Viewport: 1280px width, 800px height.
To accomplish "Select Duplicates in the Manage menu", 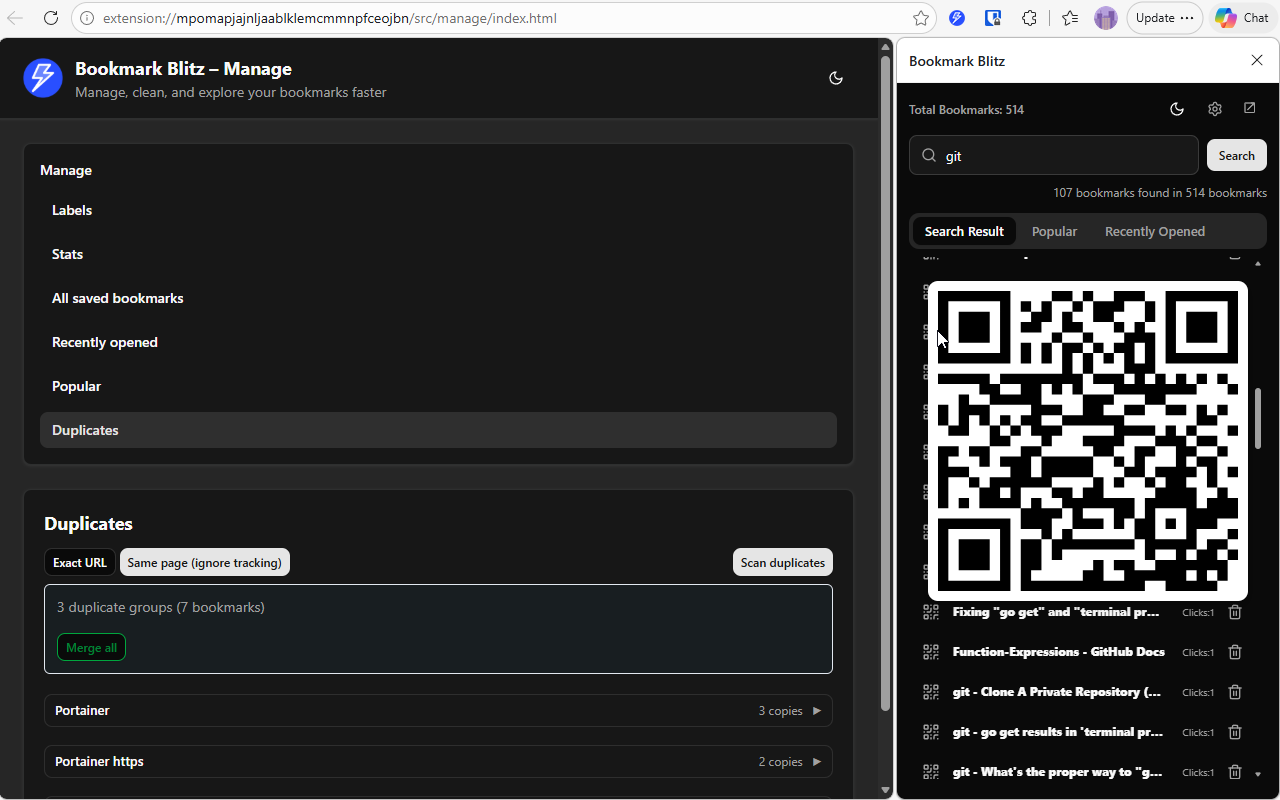I will pyautogui.click(x=438, y=430).
